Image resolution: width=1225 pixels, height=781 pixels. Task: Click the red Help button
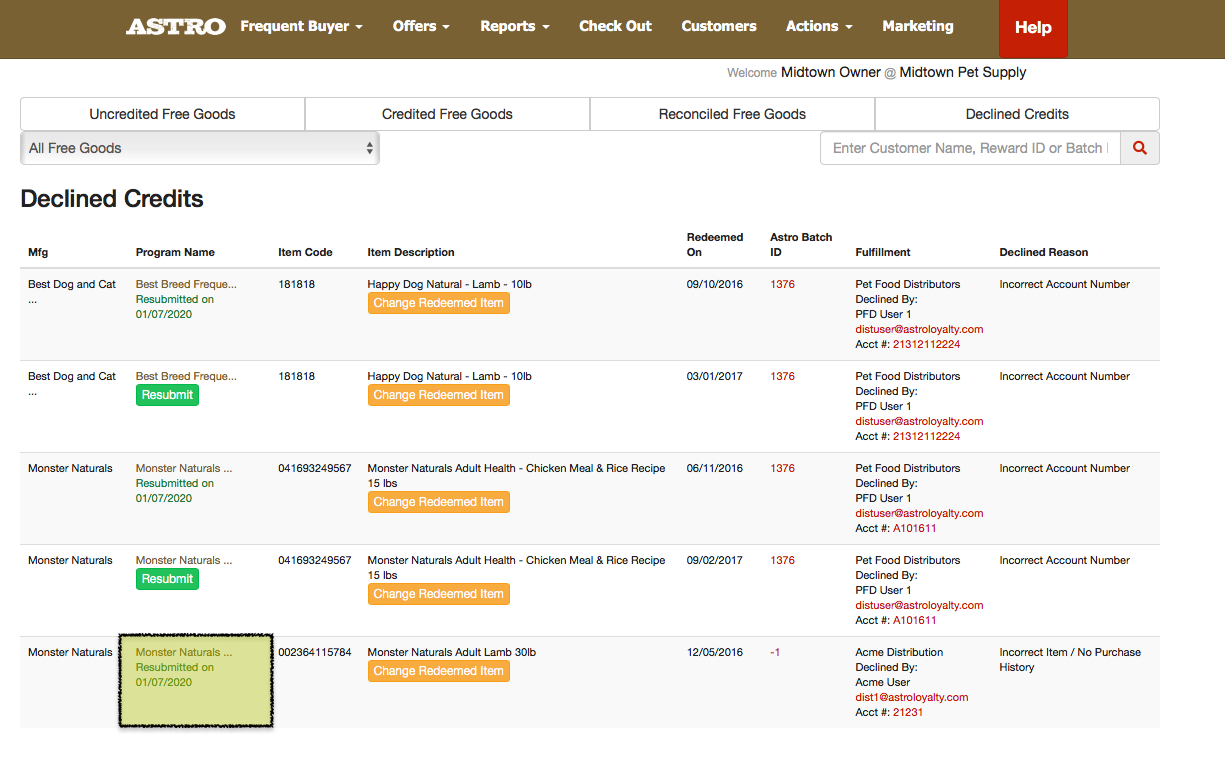pyautogui.click(x=1033, y=28)
